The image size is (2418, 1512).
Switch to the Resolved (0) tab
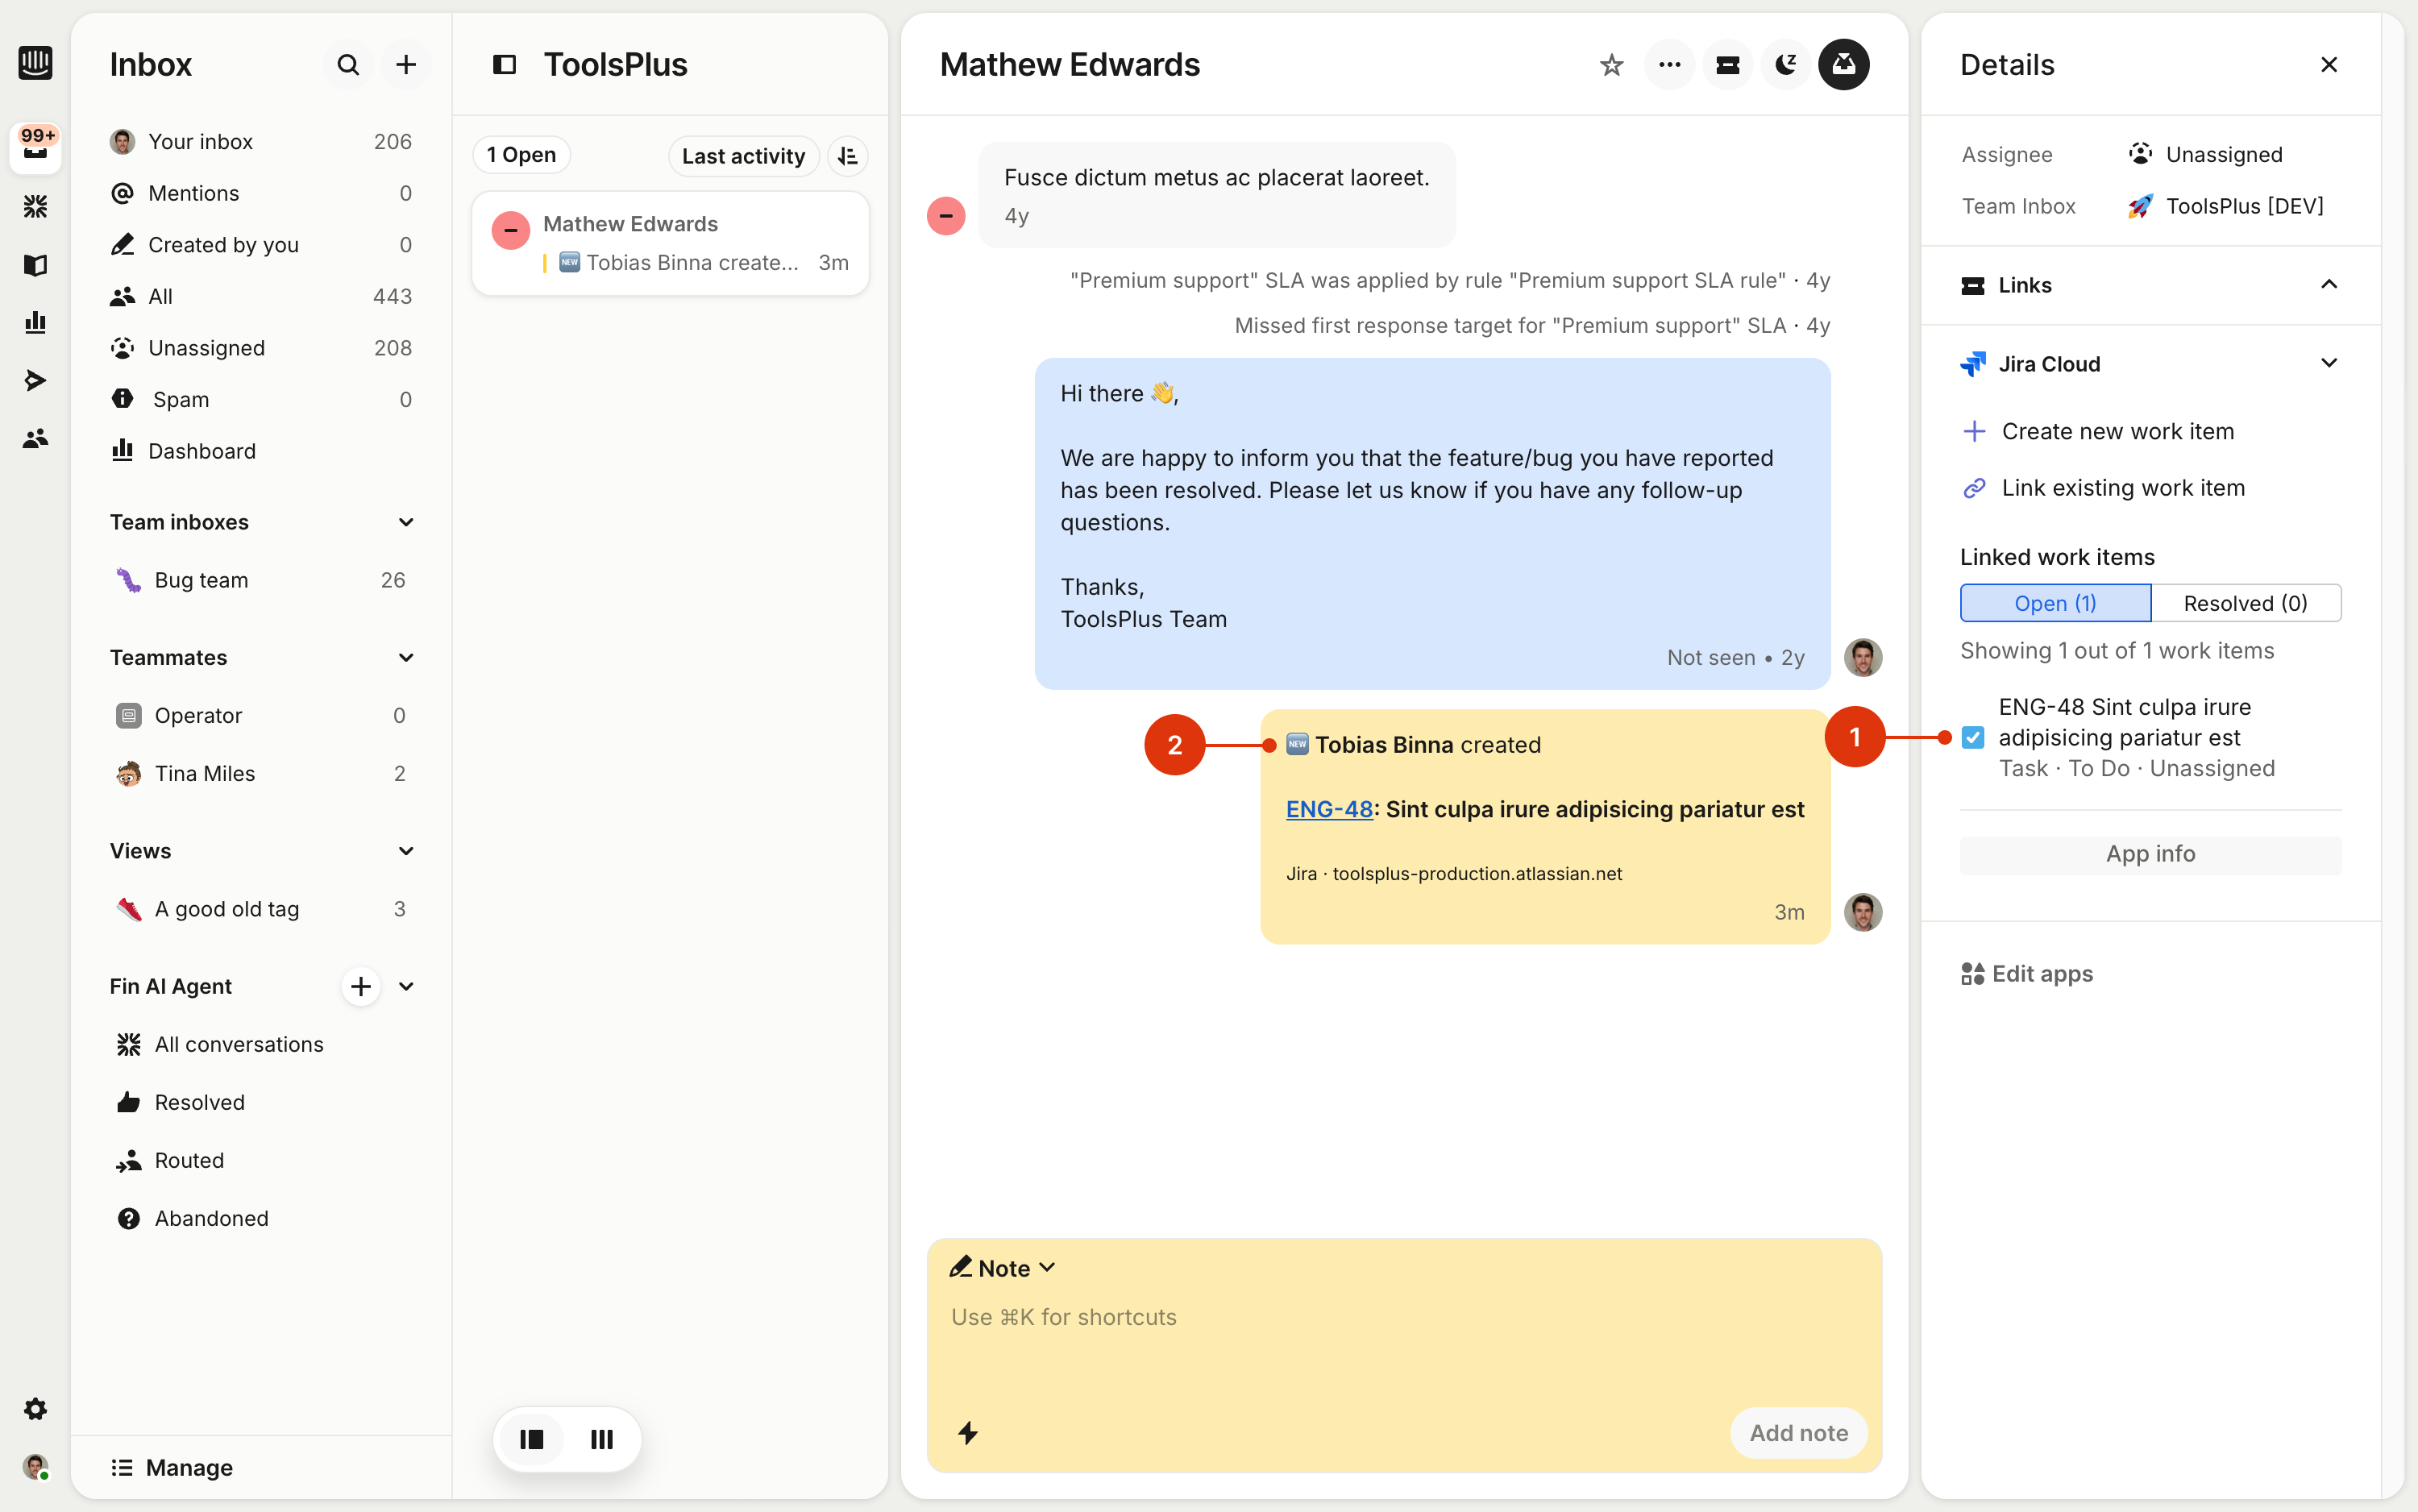(2245, 603)
